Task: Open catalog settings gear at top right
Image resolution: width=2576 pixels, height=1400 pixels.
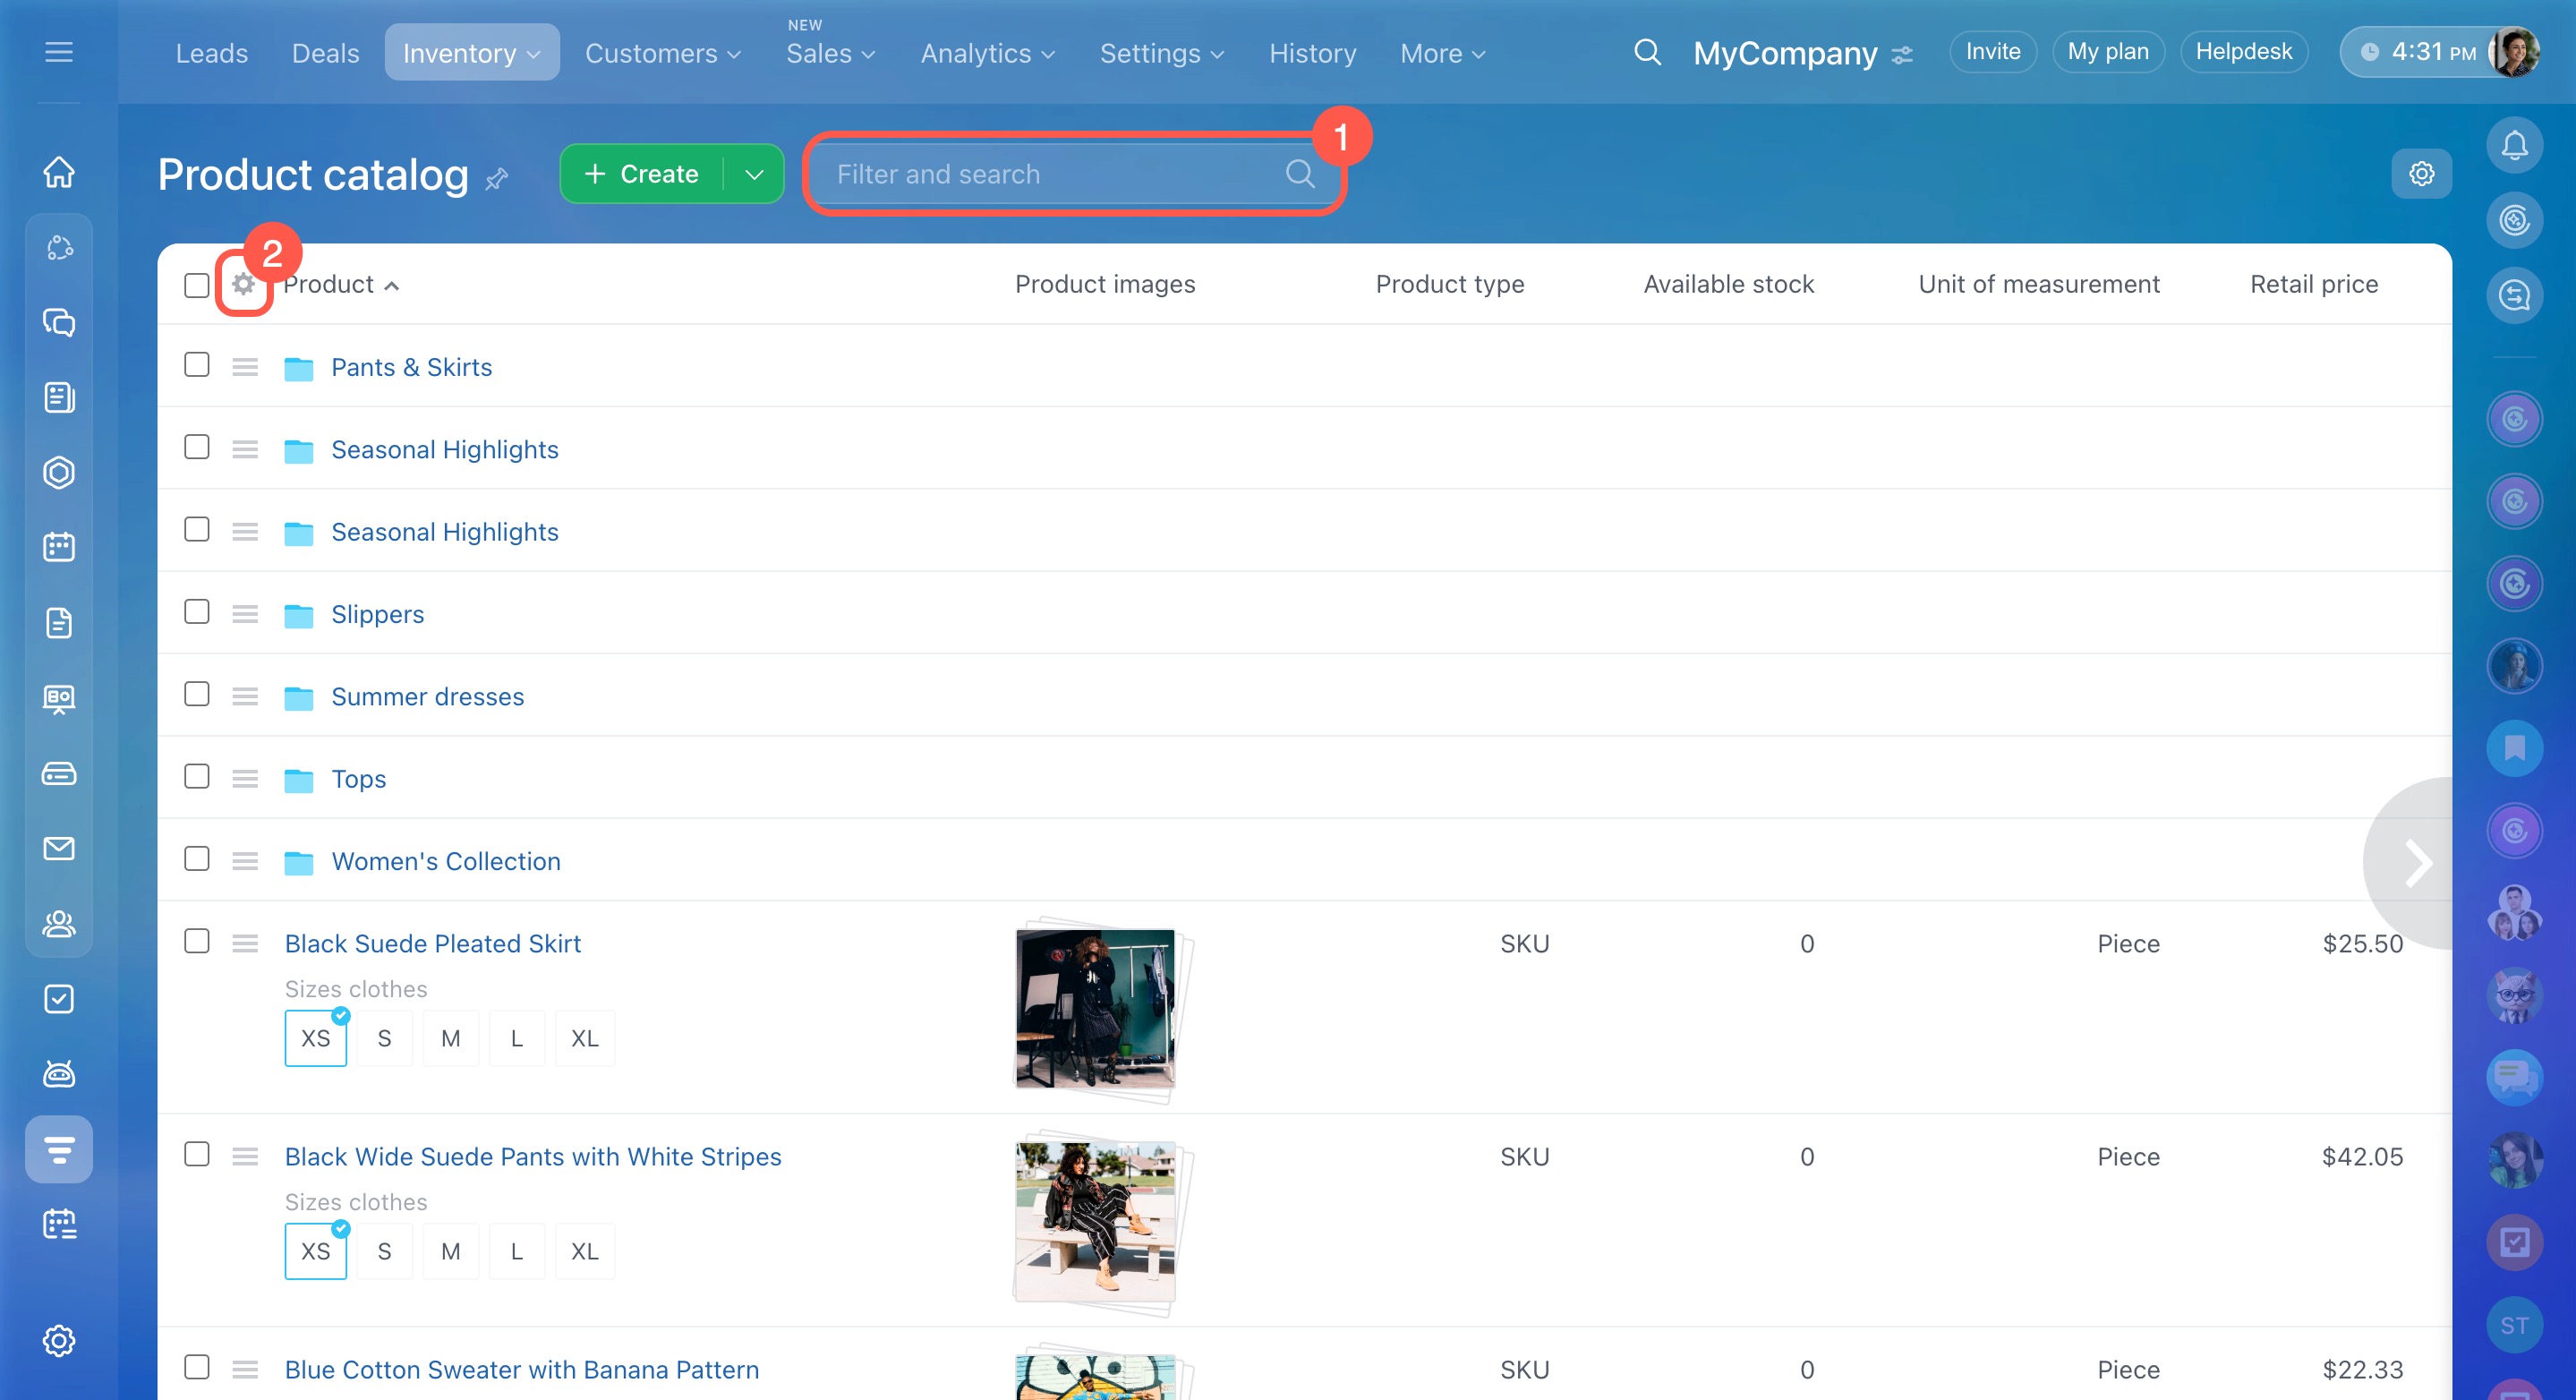Action: pyautogui.click(x=2421, y=174)
